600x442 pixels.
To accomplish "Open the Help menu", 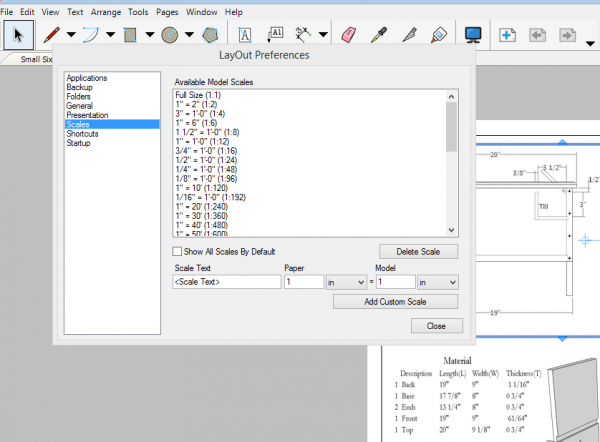I will (233, 12).
